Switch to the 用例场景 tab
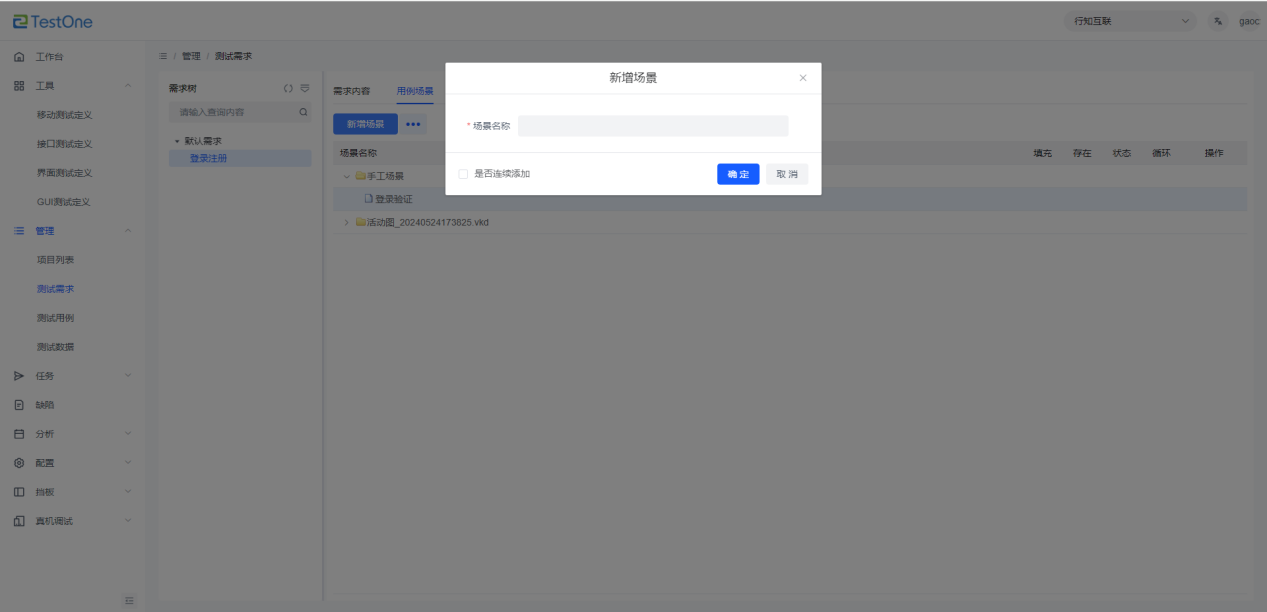This screenshot has width=1267, height=612. tap(415, 91)
